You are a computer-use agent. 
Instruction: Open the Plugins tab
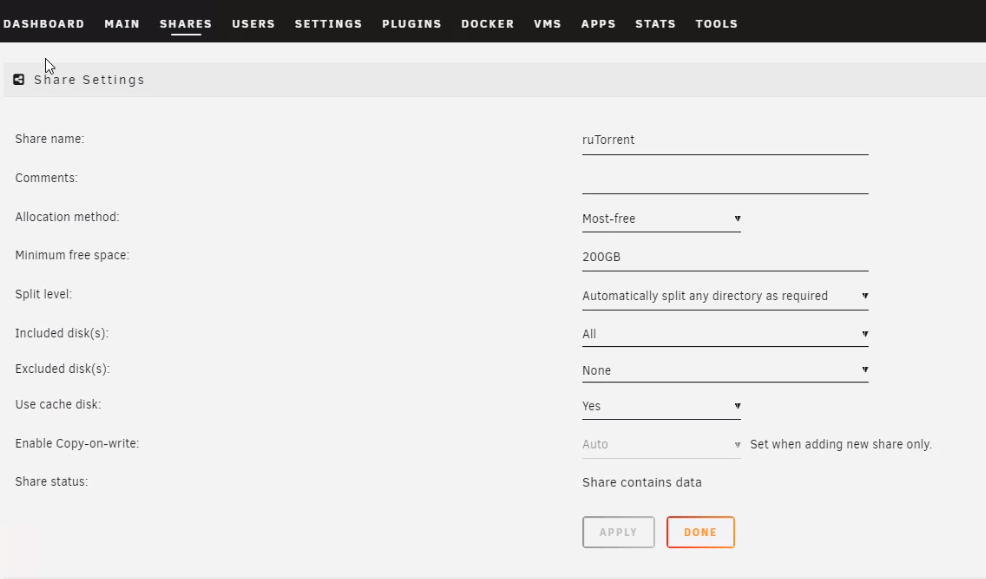click(x=412, y=24)
